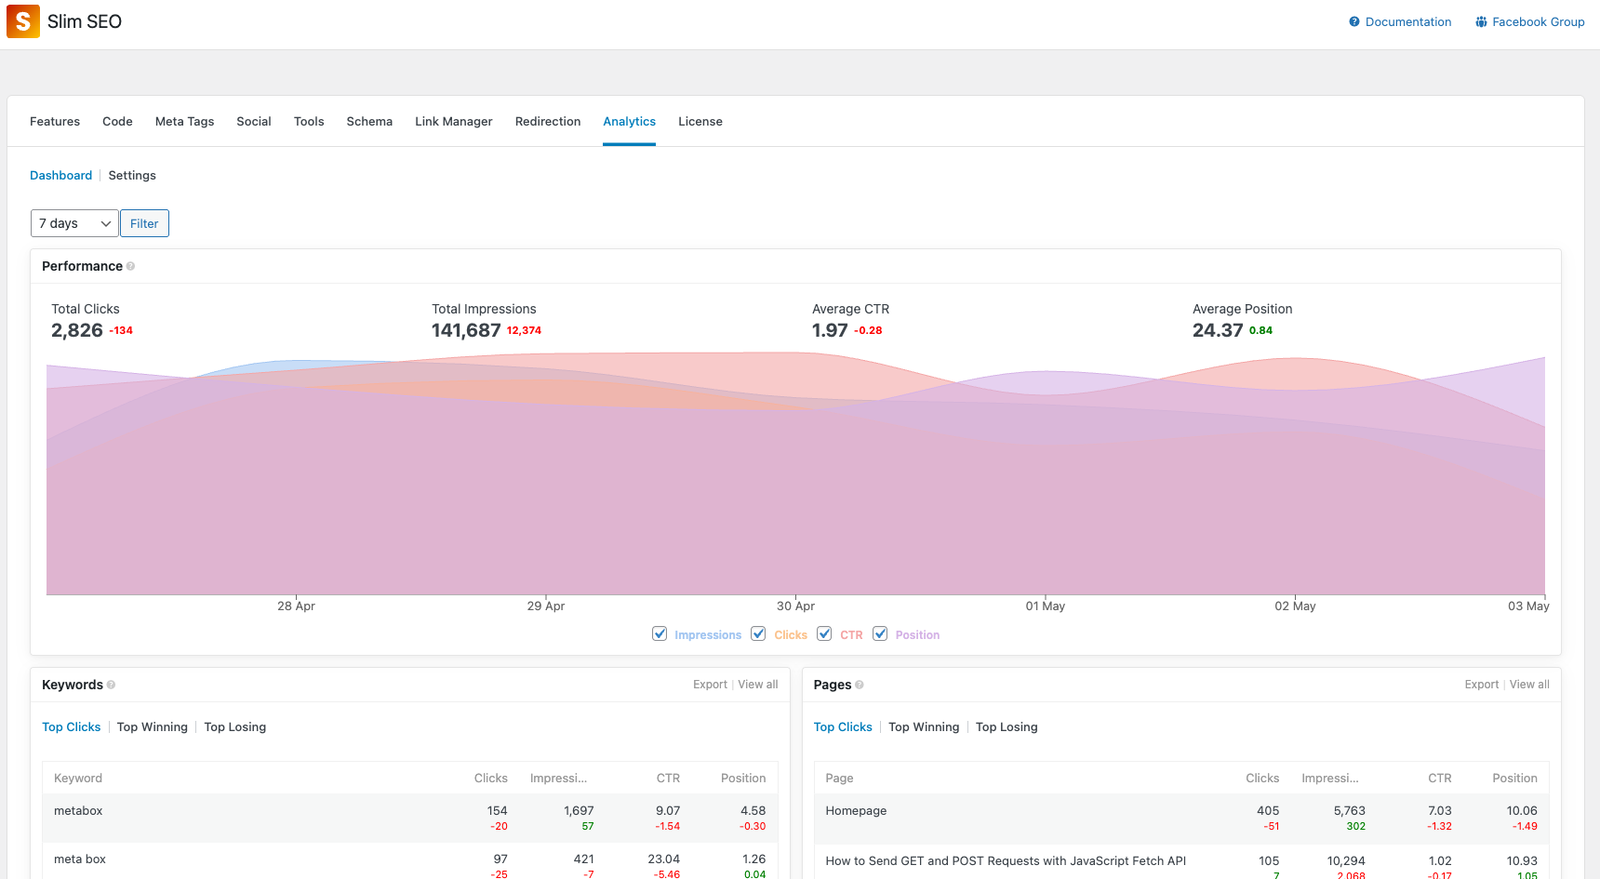Switch to the Link Manager tab
Viewport: 1600px width, 879px height.
(453, 121)
